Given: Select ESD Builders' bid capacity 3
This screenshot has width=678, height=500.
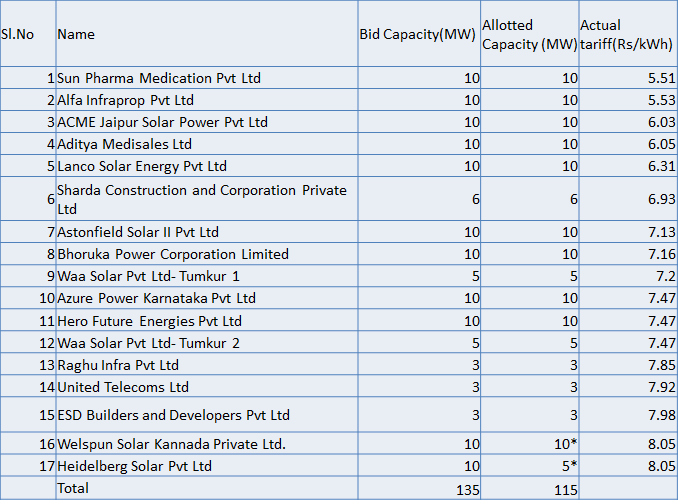Looking at the screenshot, I should coord(476,415).
